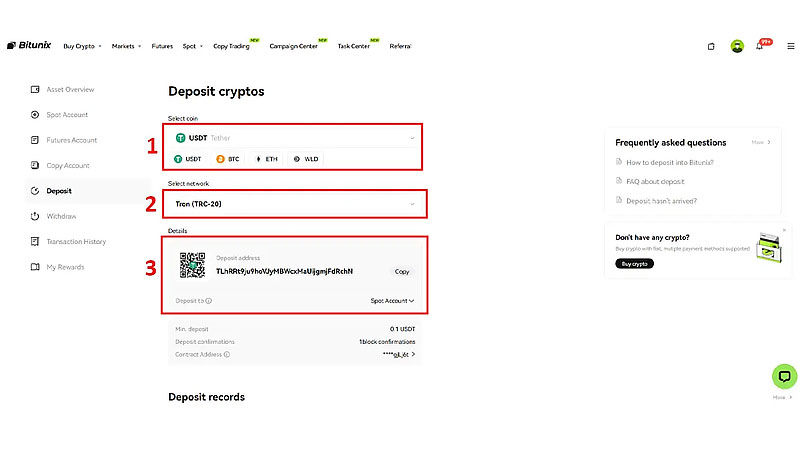
Task: Select the WLD quick coin chip
Action: (306, 159)
